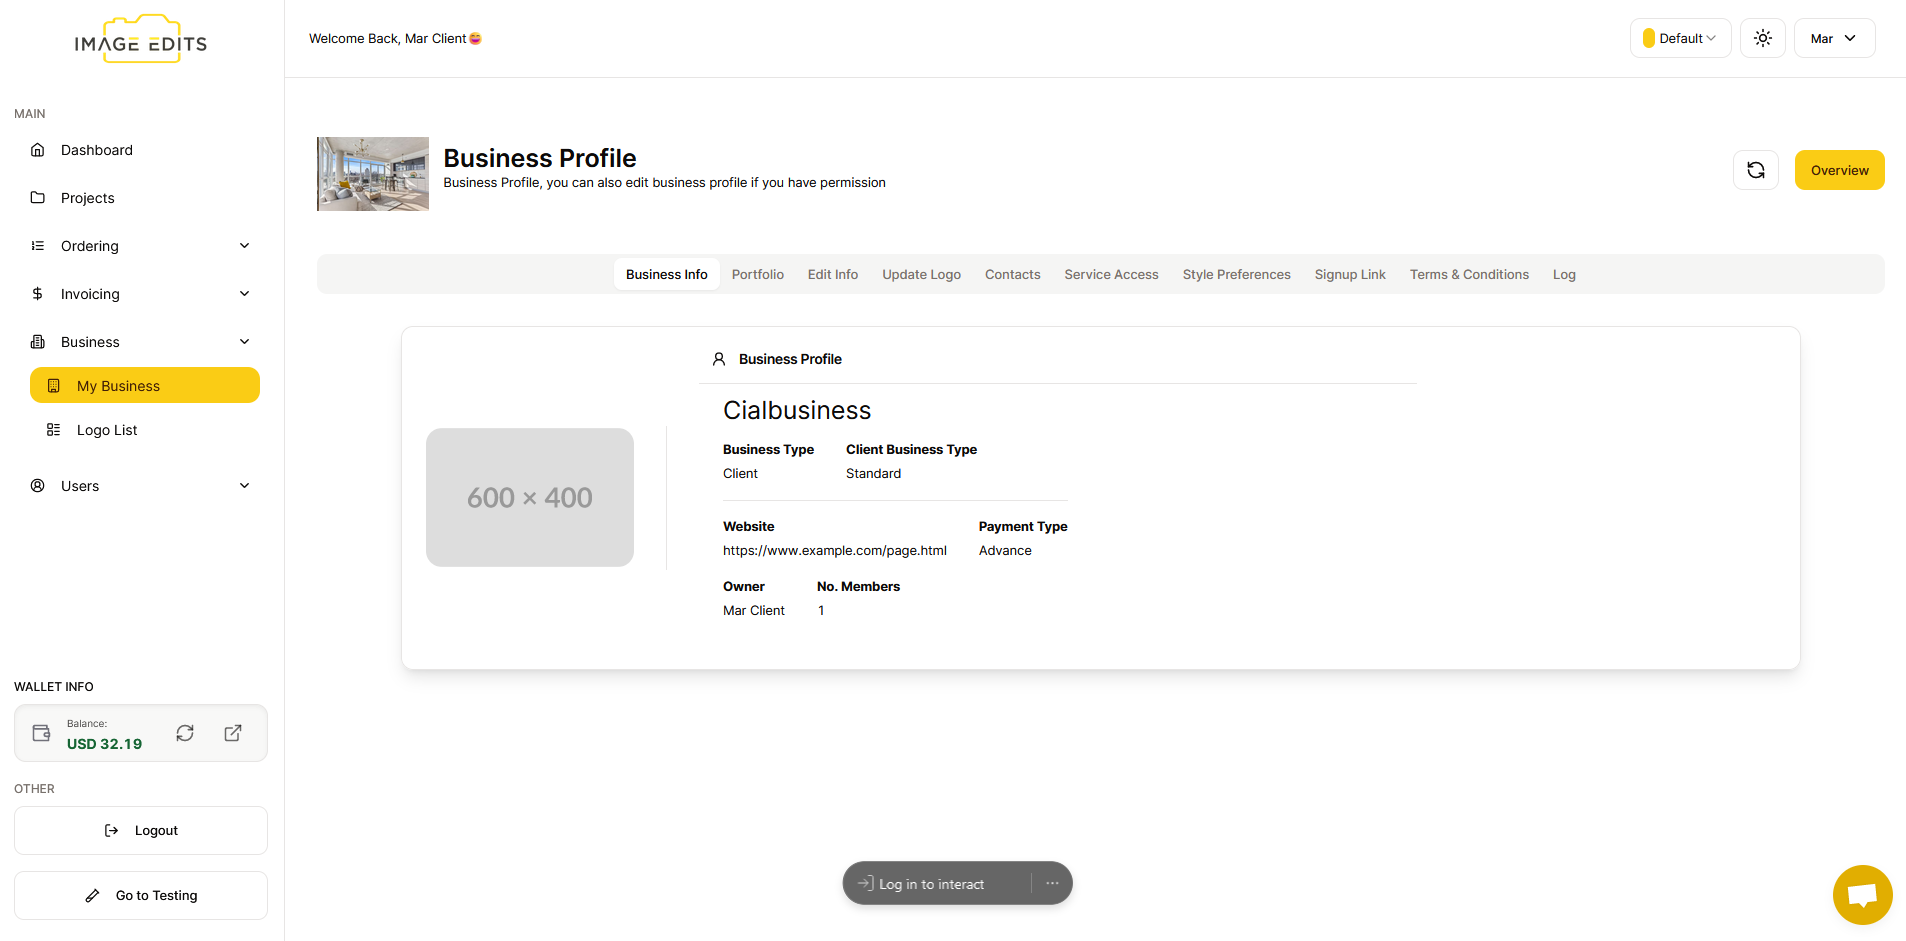
Task: Open the chat support bubble
Action: pos(1861,894)
